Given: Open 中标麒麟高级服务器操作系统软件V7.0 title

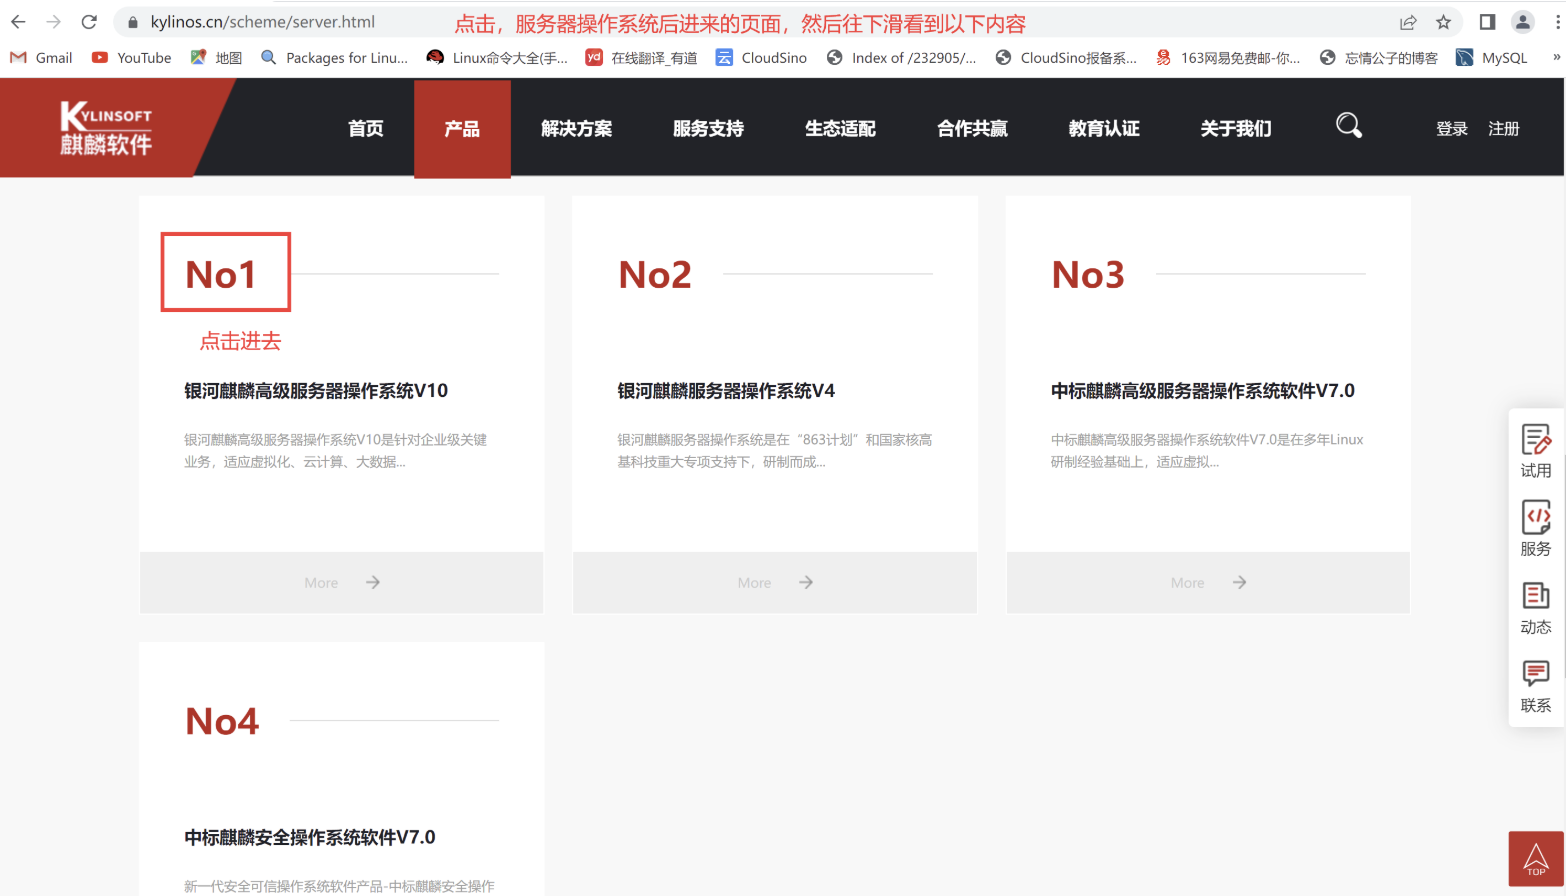Looking at the screenshot, I should click(1203, 391).
